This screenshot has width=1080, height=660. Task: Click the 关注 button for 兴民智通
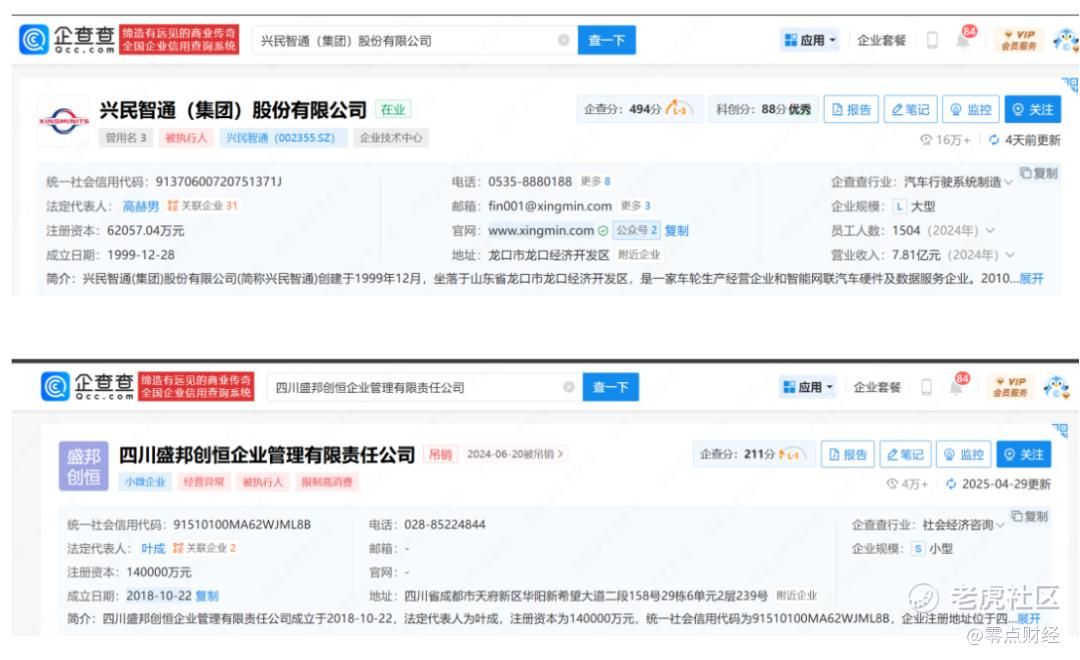1032,109
